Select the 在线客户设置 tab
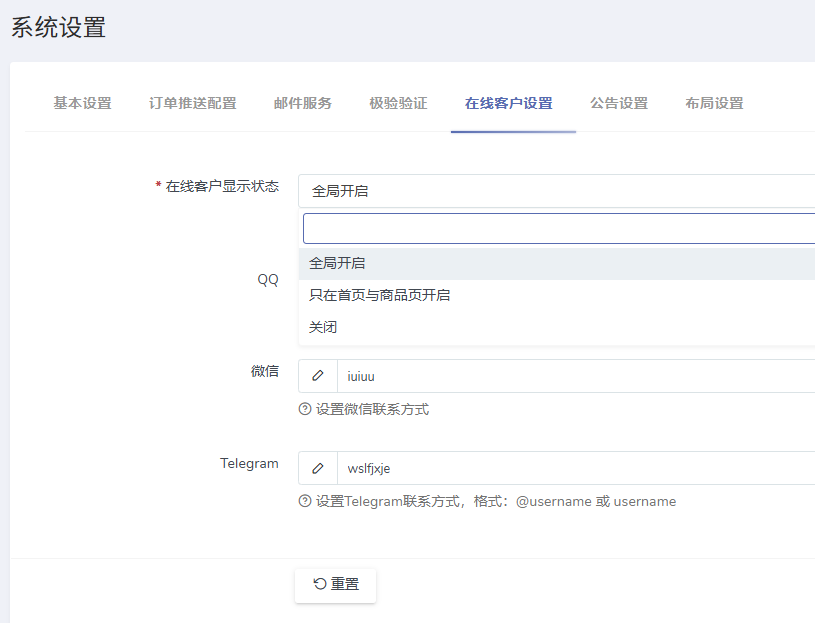815x623 pixels. click(x=508, y=103)
